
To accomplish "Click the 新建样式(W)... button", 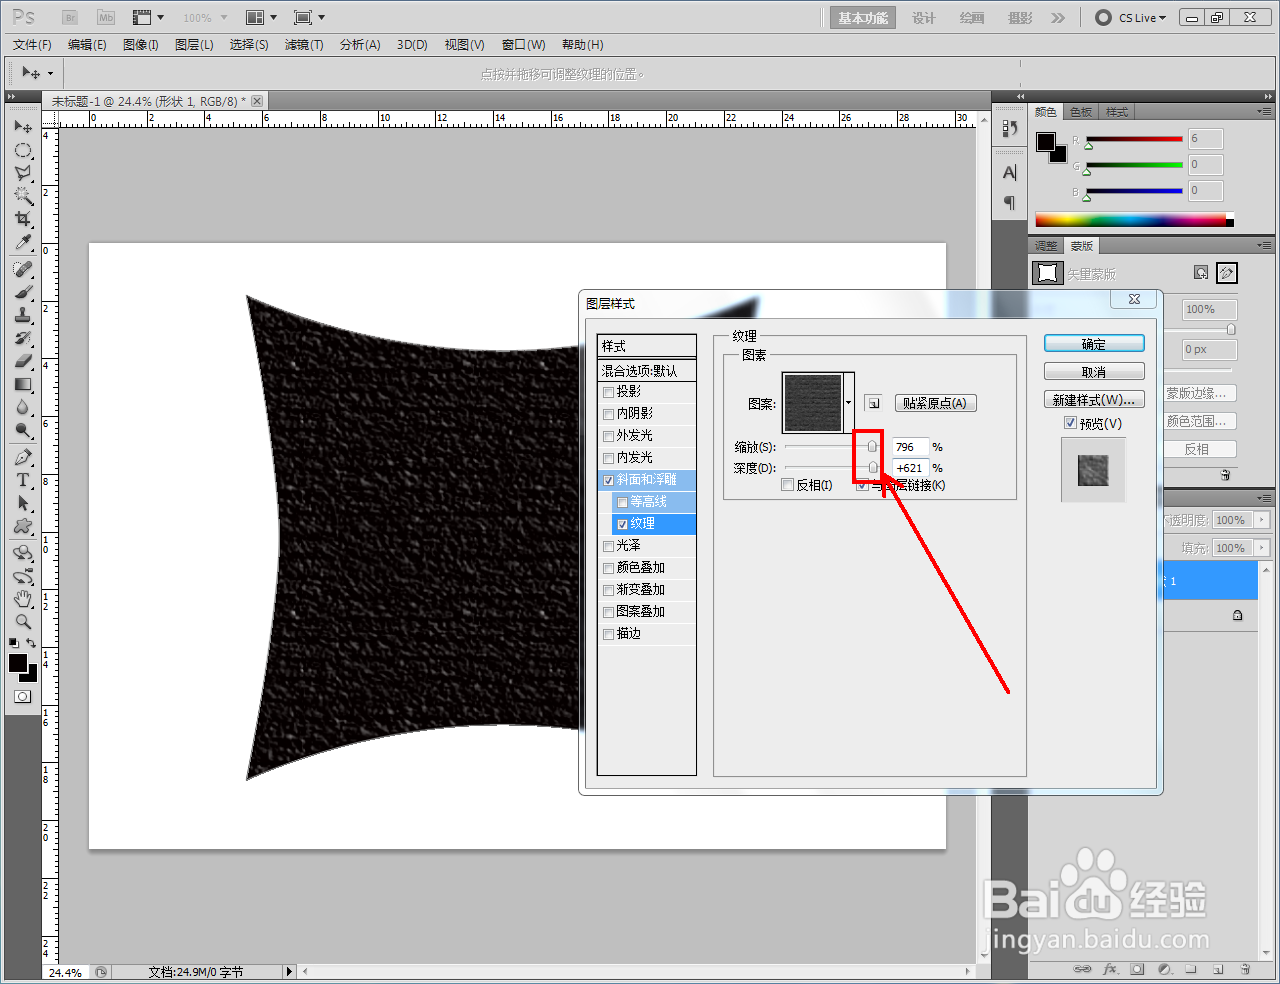I will tap(1094, 400).
